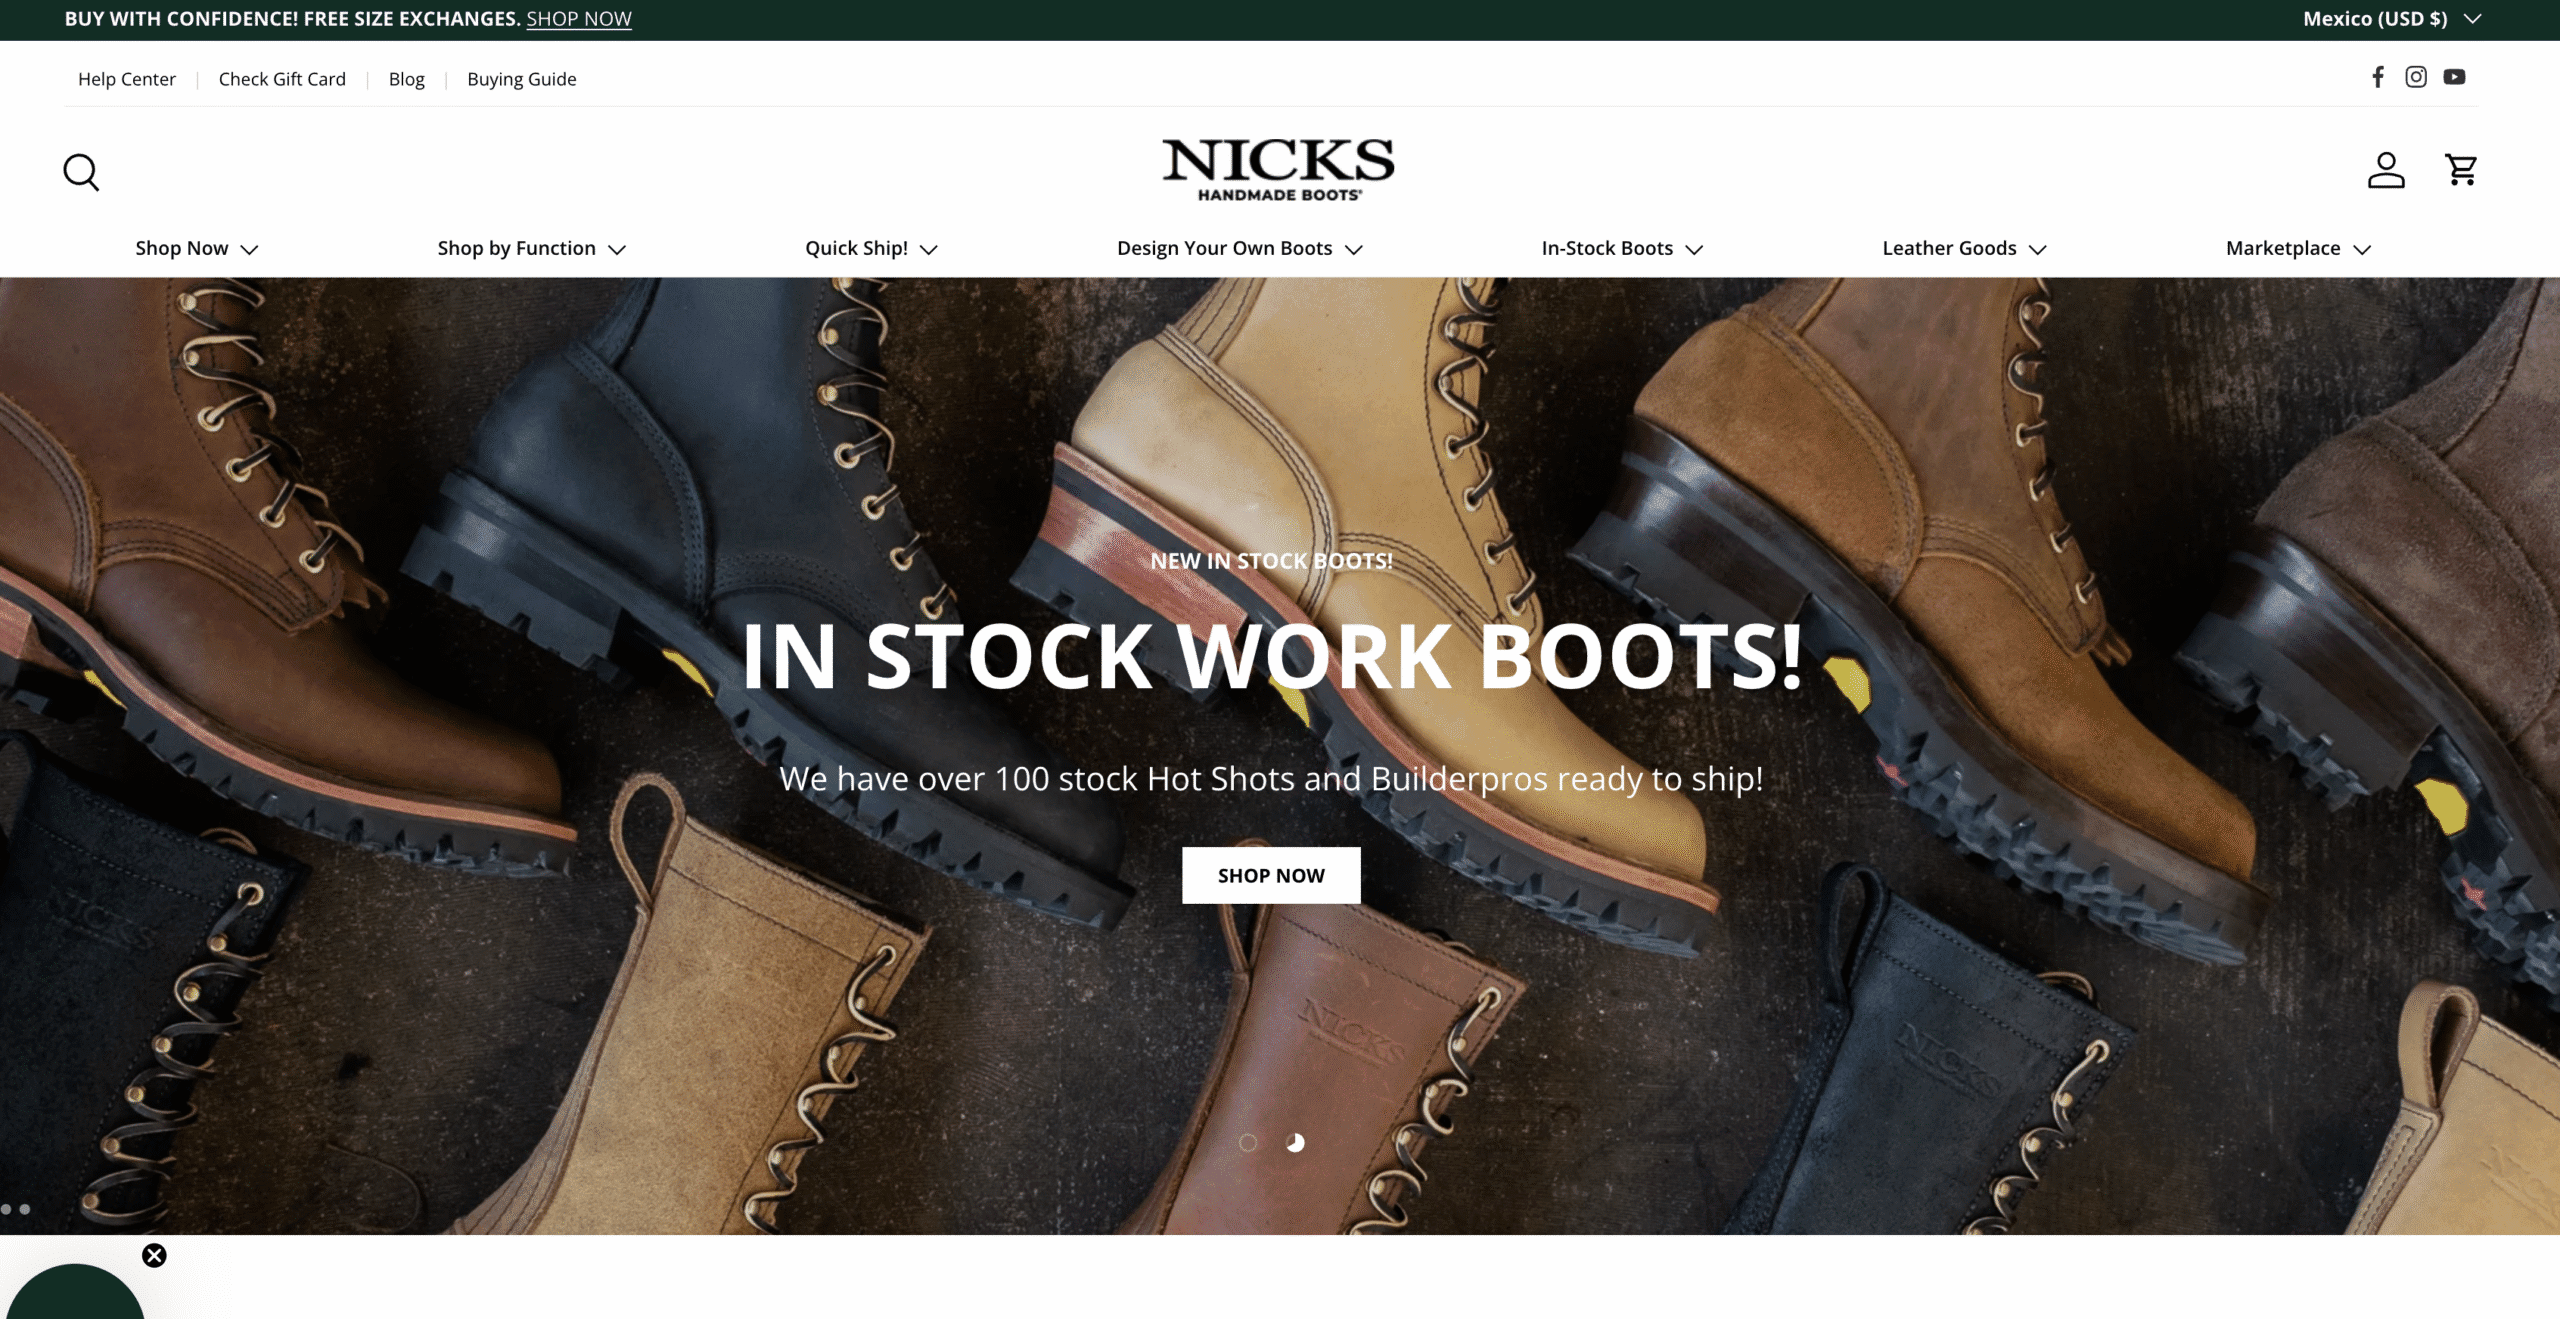
Task: Open the Leather Goods menu
Action: tap(1964, 248)
